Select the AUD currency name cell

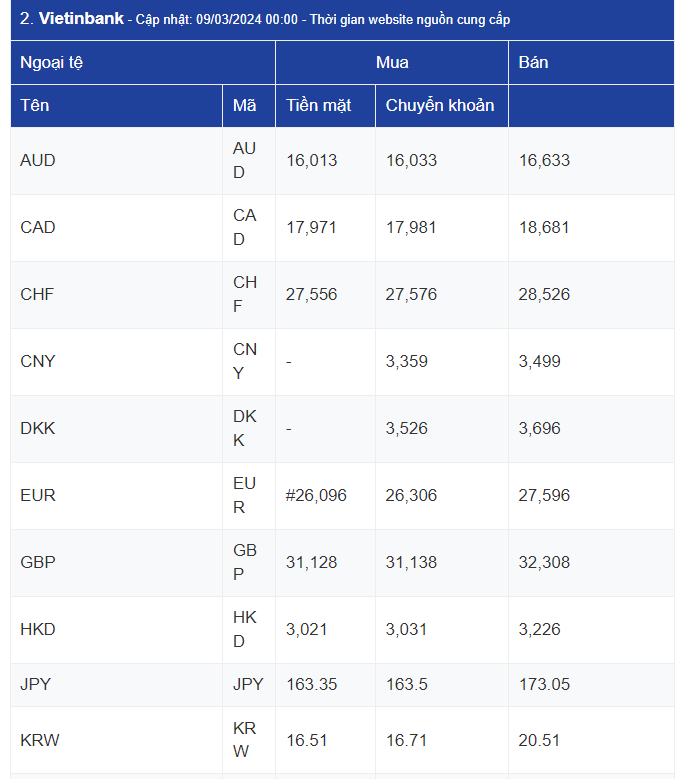click(116, 160)
